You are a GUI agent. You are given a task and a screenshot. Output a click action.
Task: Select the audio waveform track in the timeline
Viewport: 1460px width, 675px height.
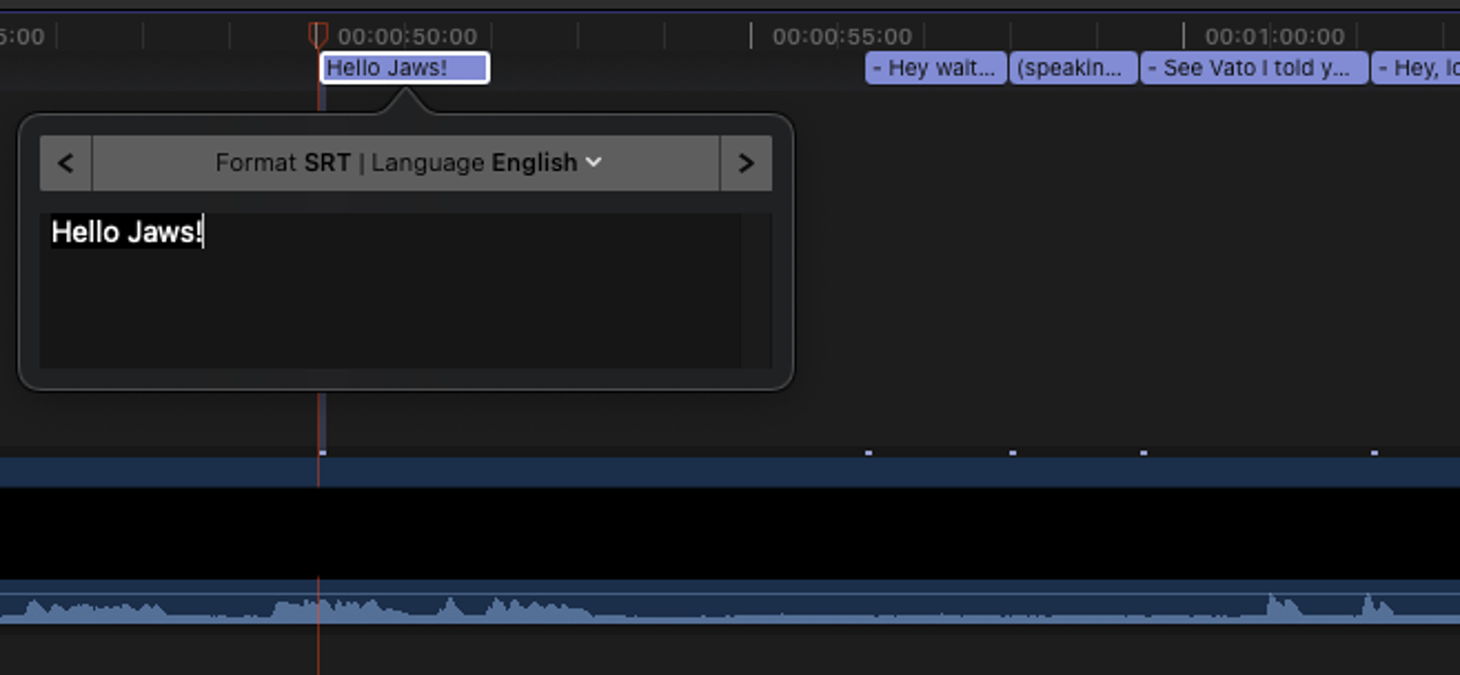pos(730,601)
